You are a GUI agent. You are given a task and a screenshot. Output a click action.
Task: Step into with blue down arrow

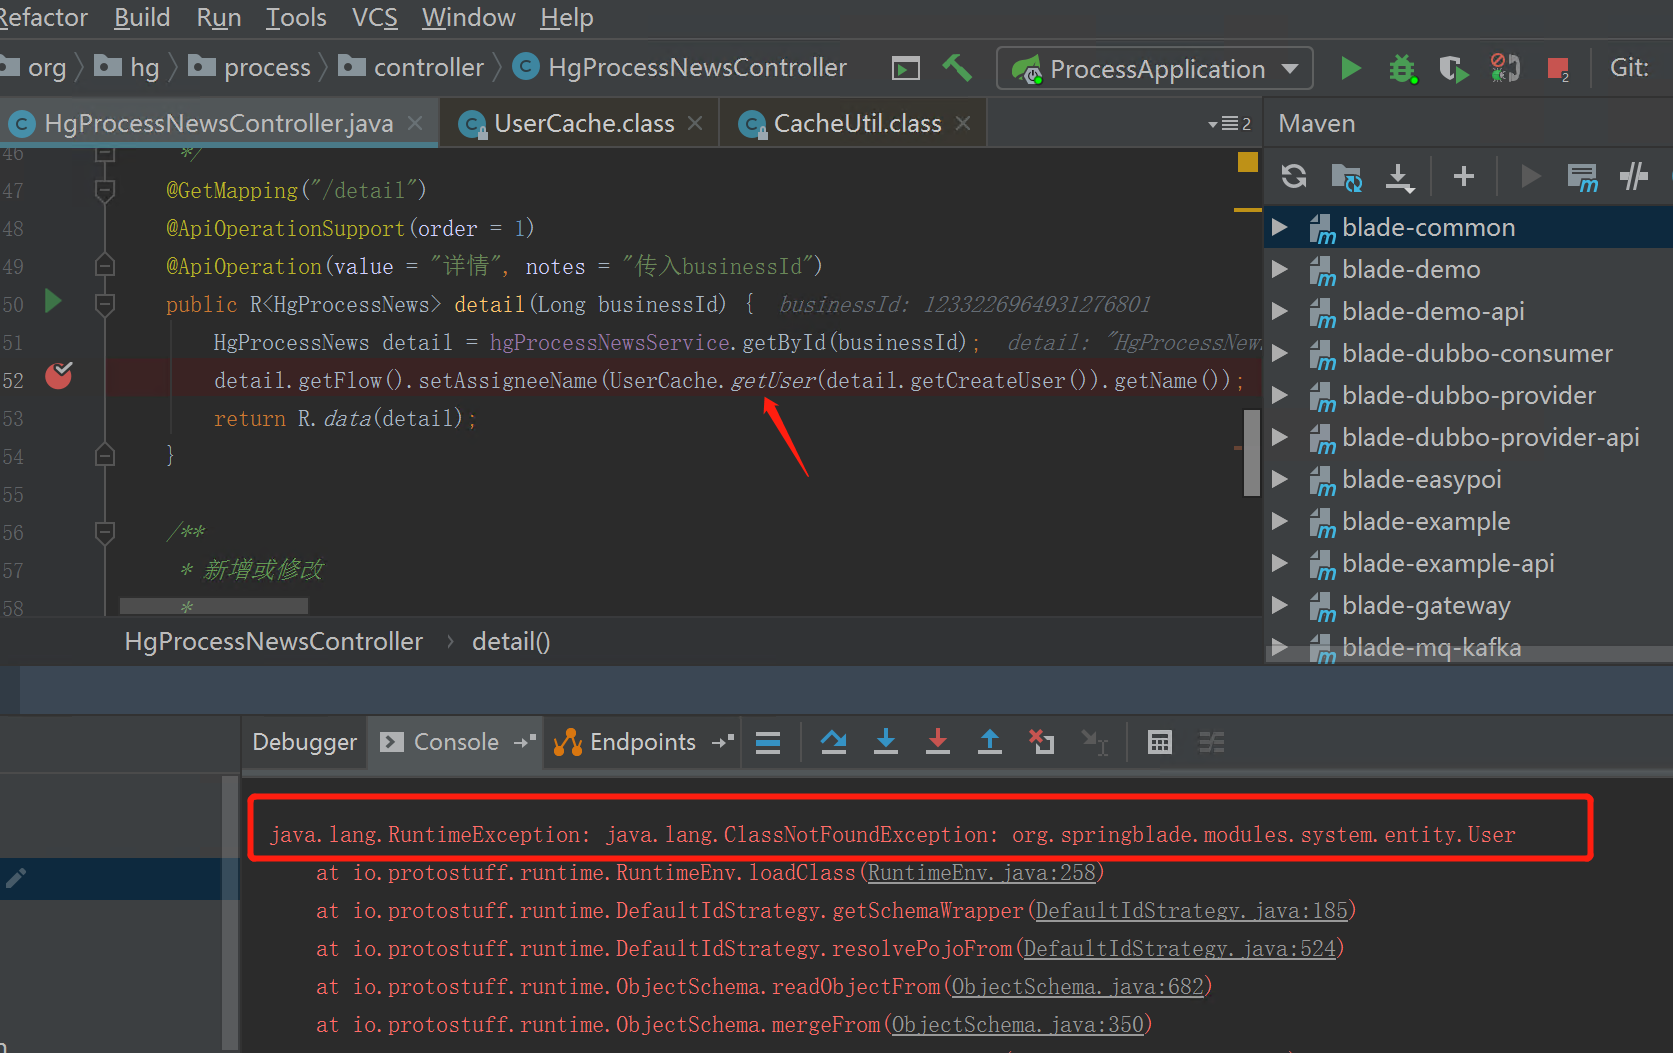(886, 742)
